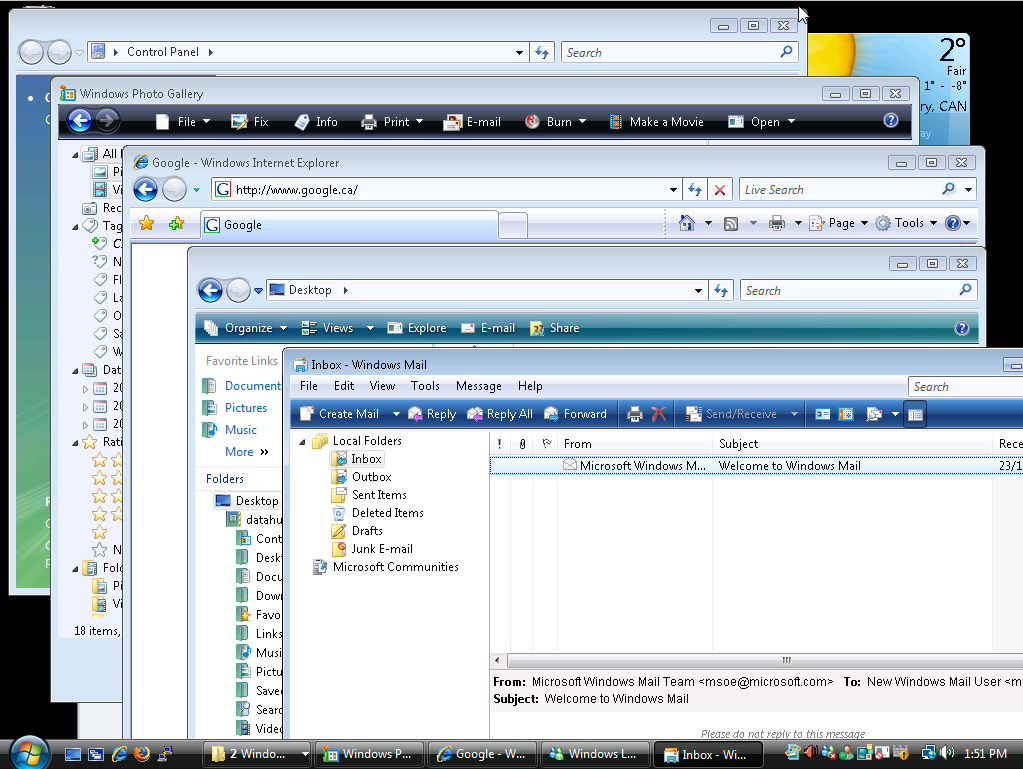
Task: Open the Tools menu in Windows Mail
Action: pos(425,386)
